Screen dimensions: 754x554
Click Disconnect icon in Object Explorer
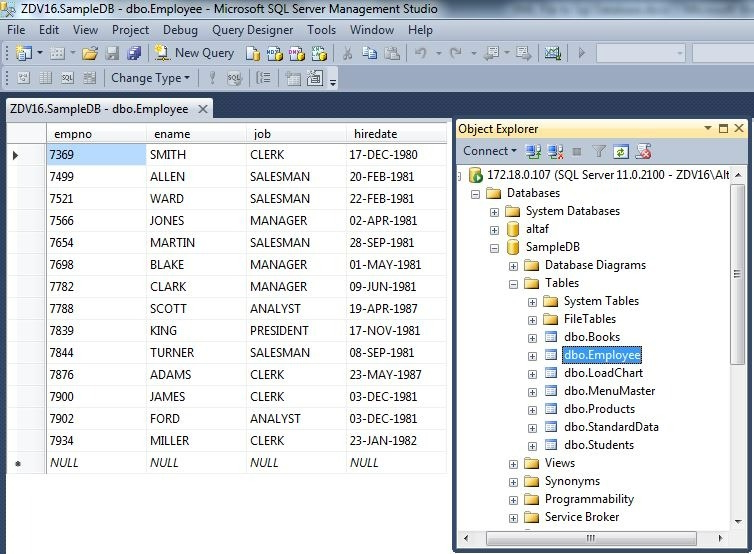(x=555, y=152)
